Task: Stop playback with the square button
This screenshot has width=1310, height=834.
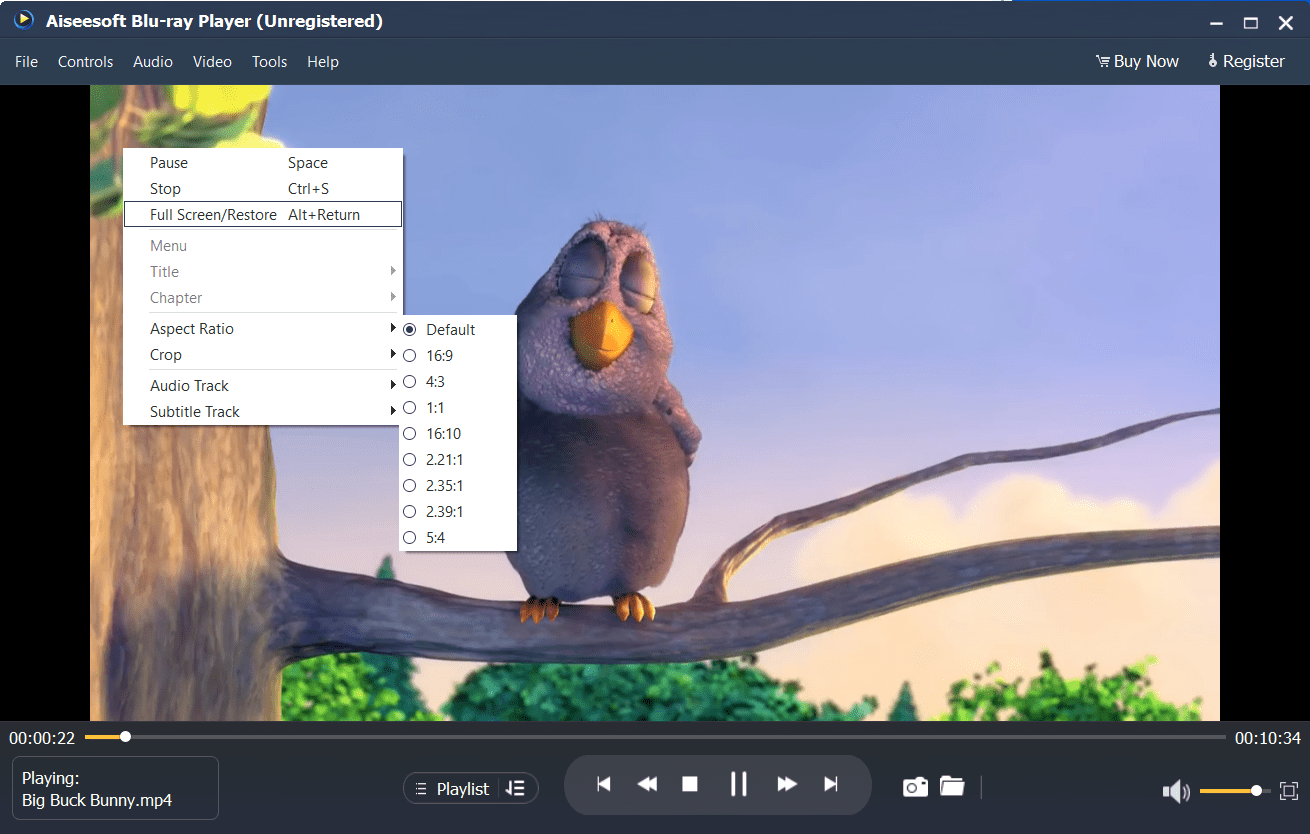Action: [x=690, y=784]
